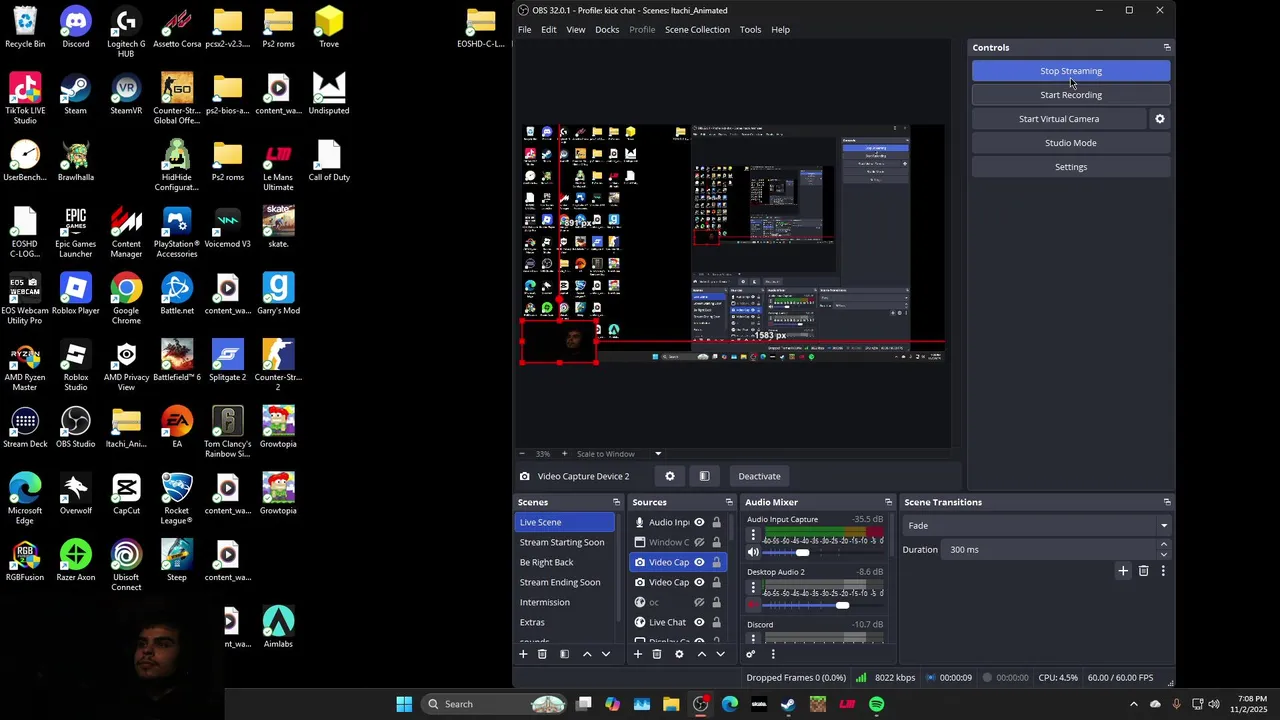Adjust Audio Input Capture volume slider
The width and height of the screenshot is (1280, 720).
pyautogui.click(x=803, y=552)
